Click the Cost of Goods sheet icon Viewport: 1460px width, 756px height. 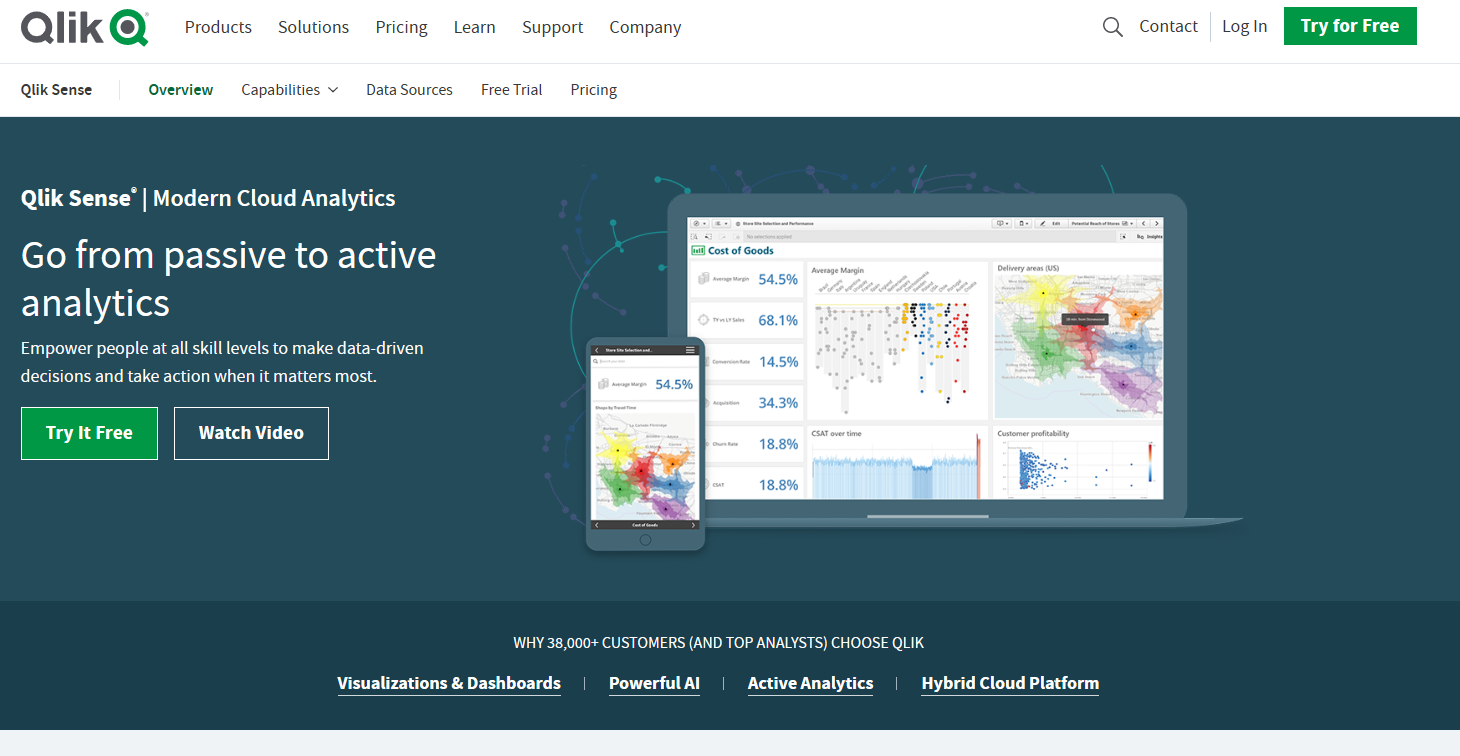pyautogui.click(x=698, y=251)
